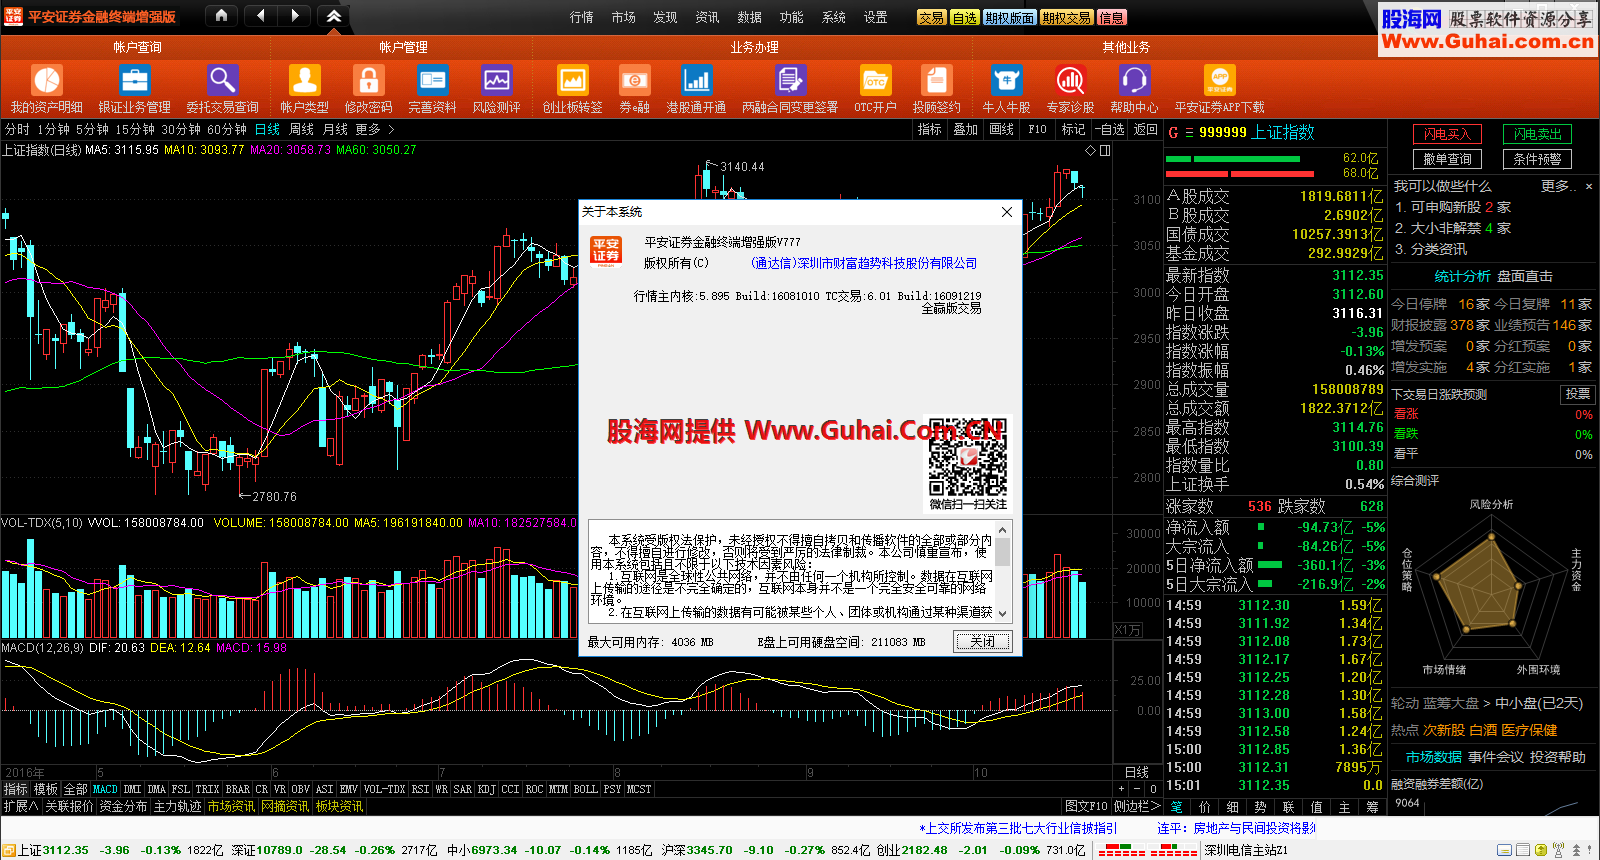Expand 扩展 bottom panel
This screenshot has width=1600, height=860.
coord(20,806)
